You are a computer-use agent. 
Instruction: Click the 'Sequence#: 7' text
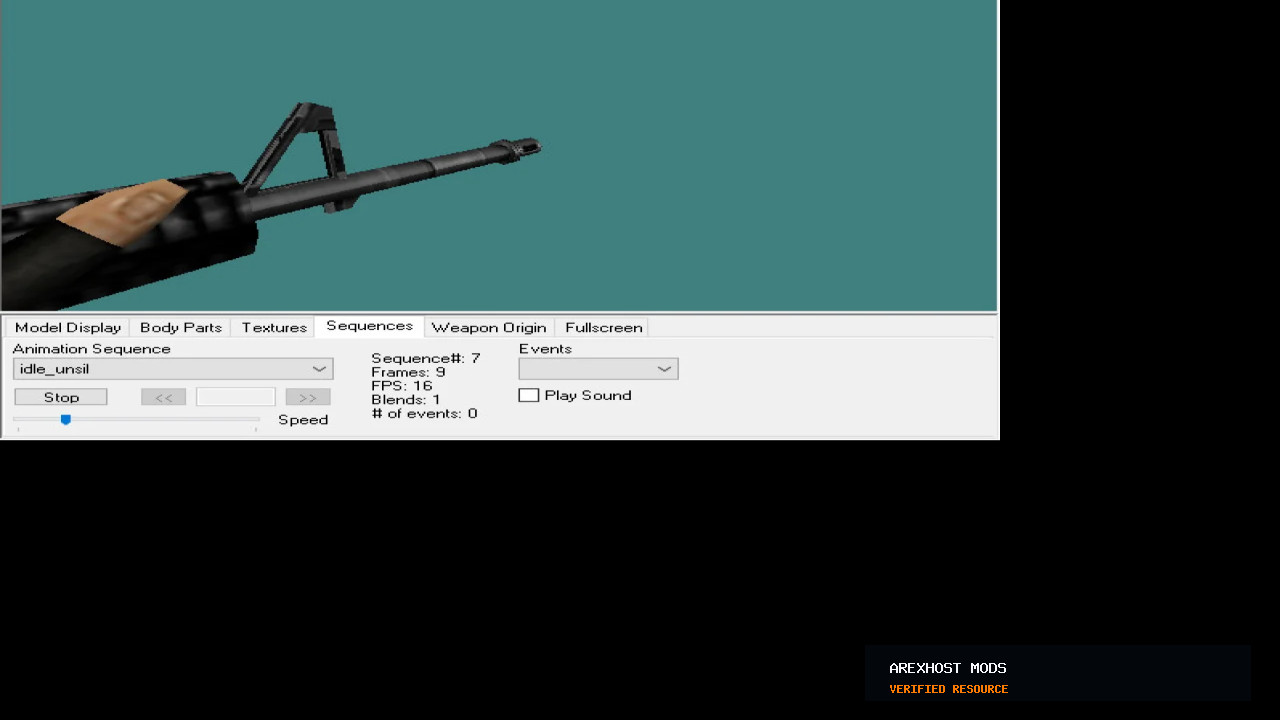pos(426,358)
